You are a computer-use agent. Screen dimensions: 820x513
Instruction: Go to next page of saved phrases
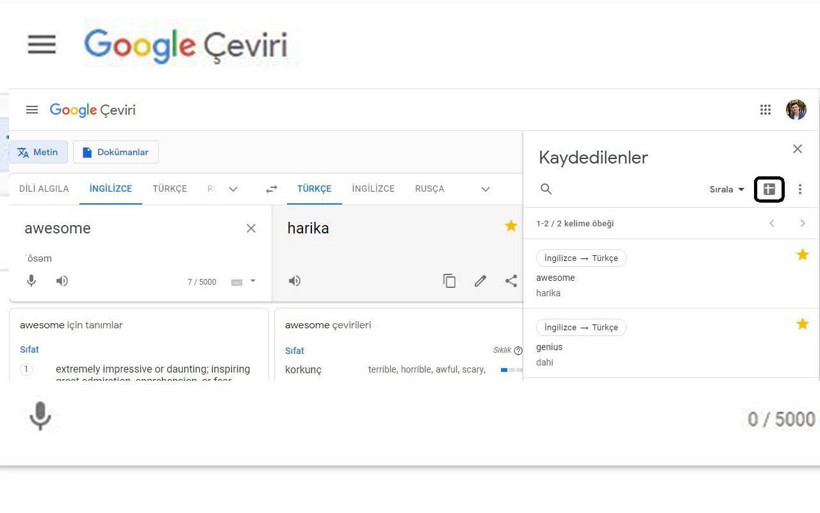803,223
